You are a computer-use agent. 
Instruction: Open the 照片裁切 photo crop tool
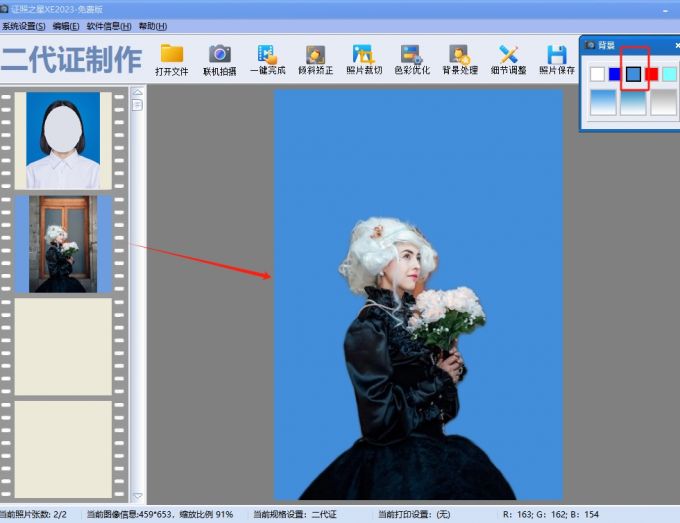tap(363, 55)
